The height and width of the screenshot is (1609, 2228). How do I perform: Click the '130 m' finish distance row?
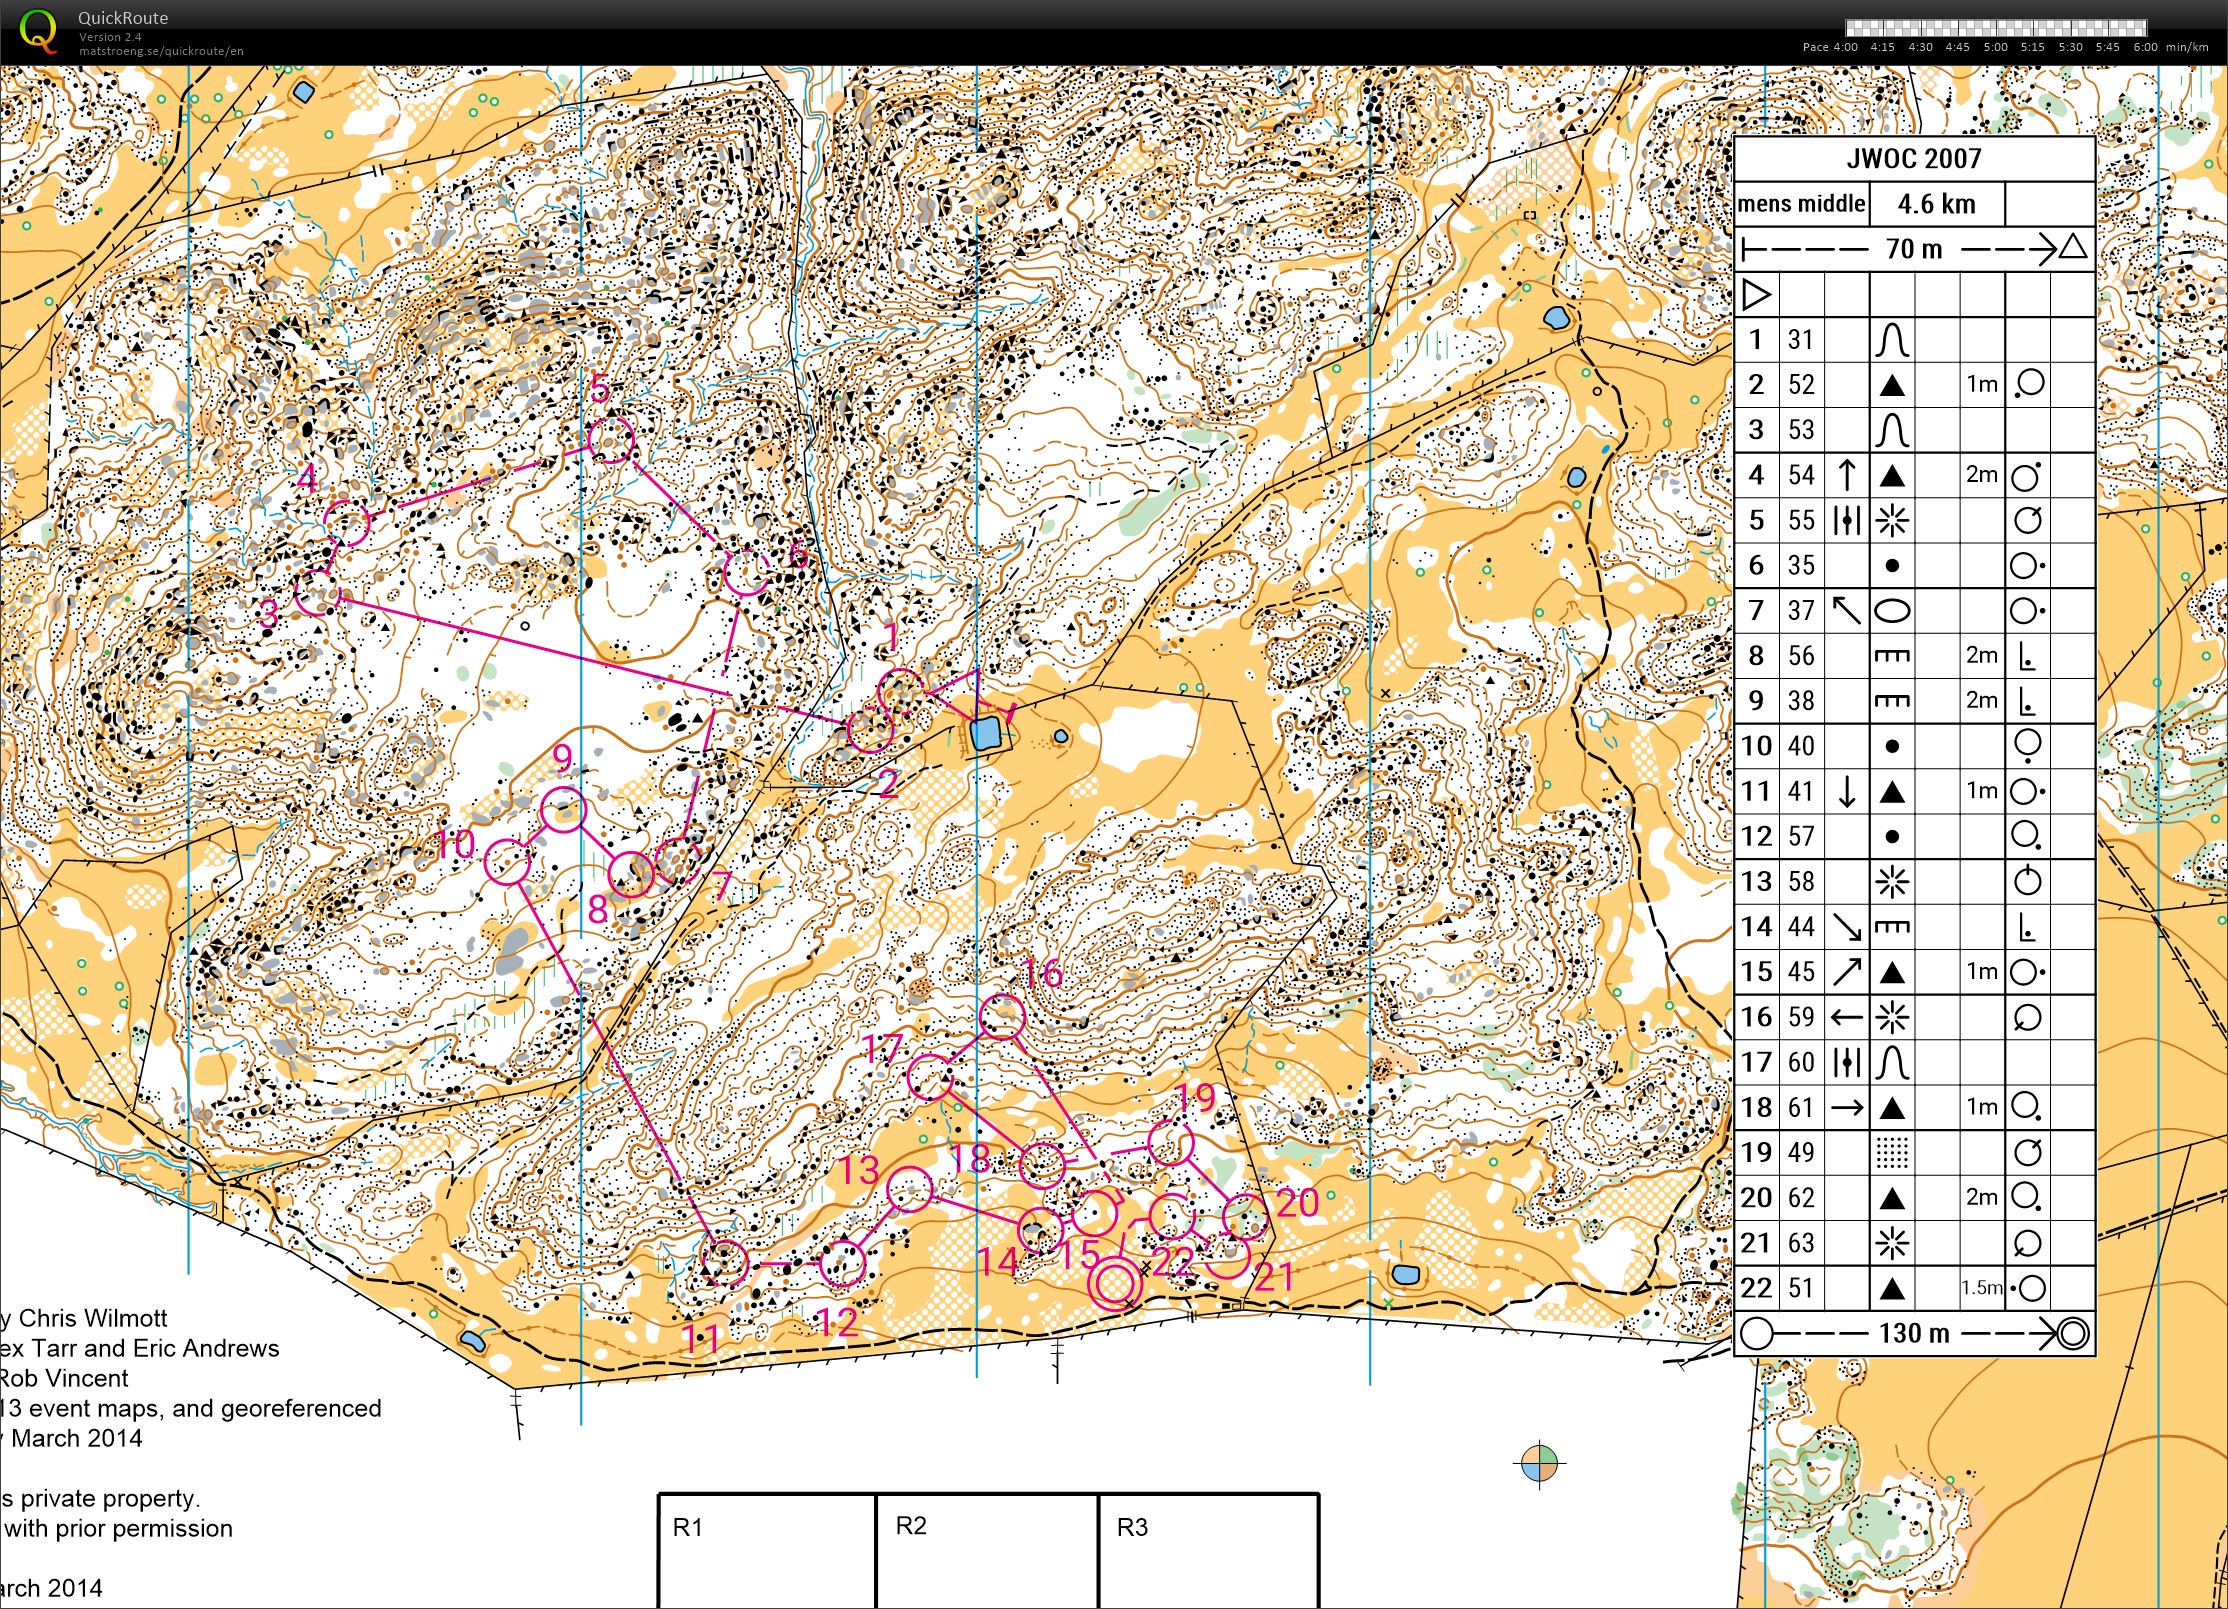tap(1913, 1333)
